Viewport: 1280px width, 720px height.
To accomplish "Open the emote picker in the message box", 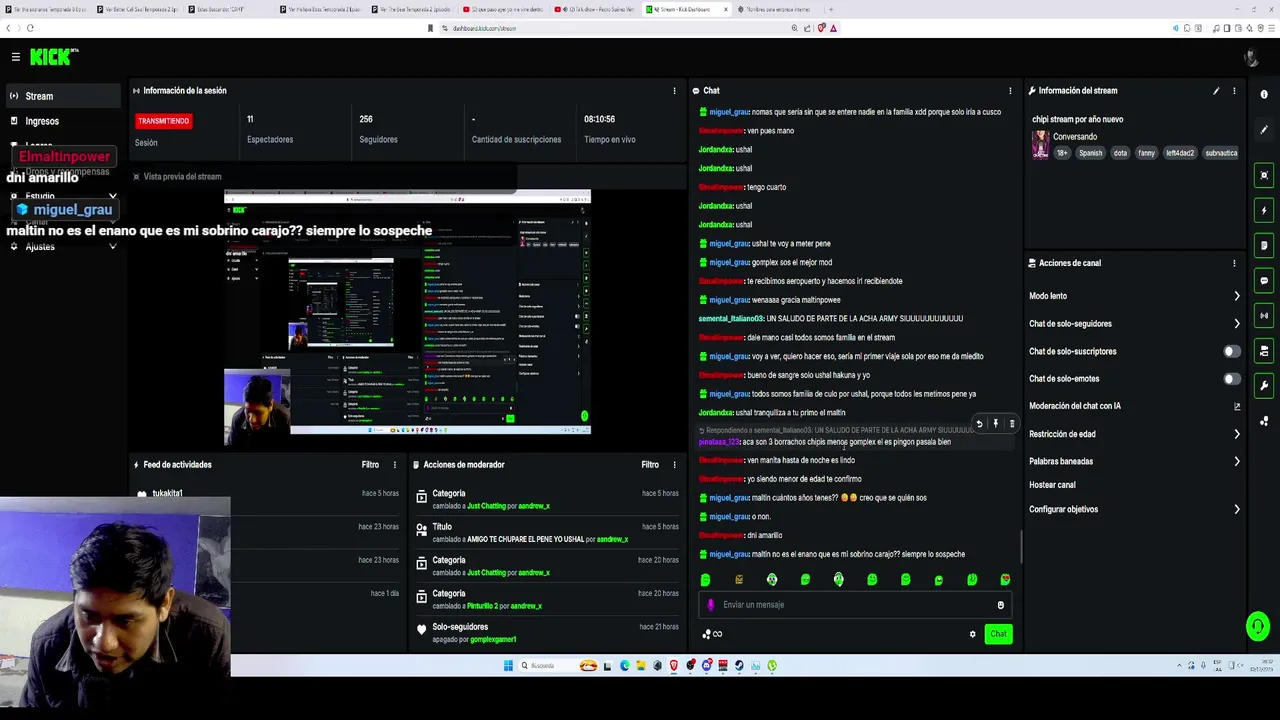I will pos(1000,605).
